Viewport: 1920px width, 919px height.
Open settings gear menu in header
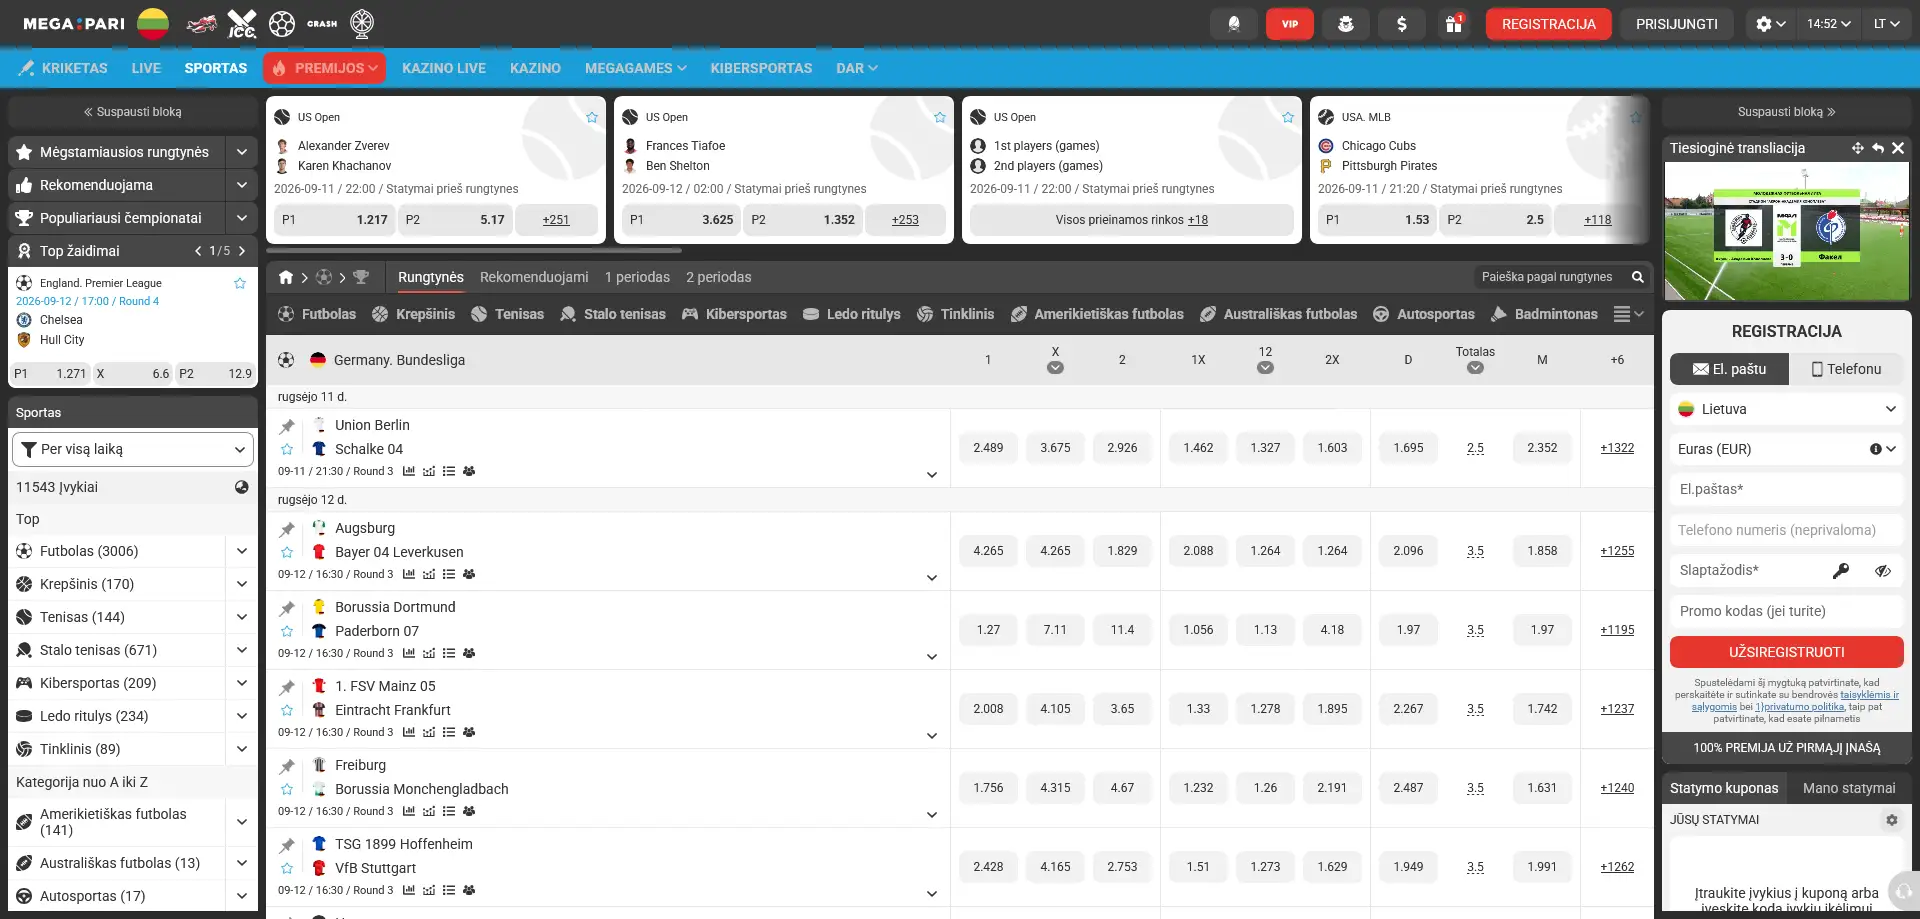click(1771, 24)
